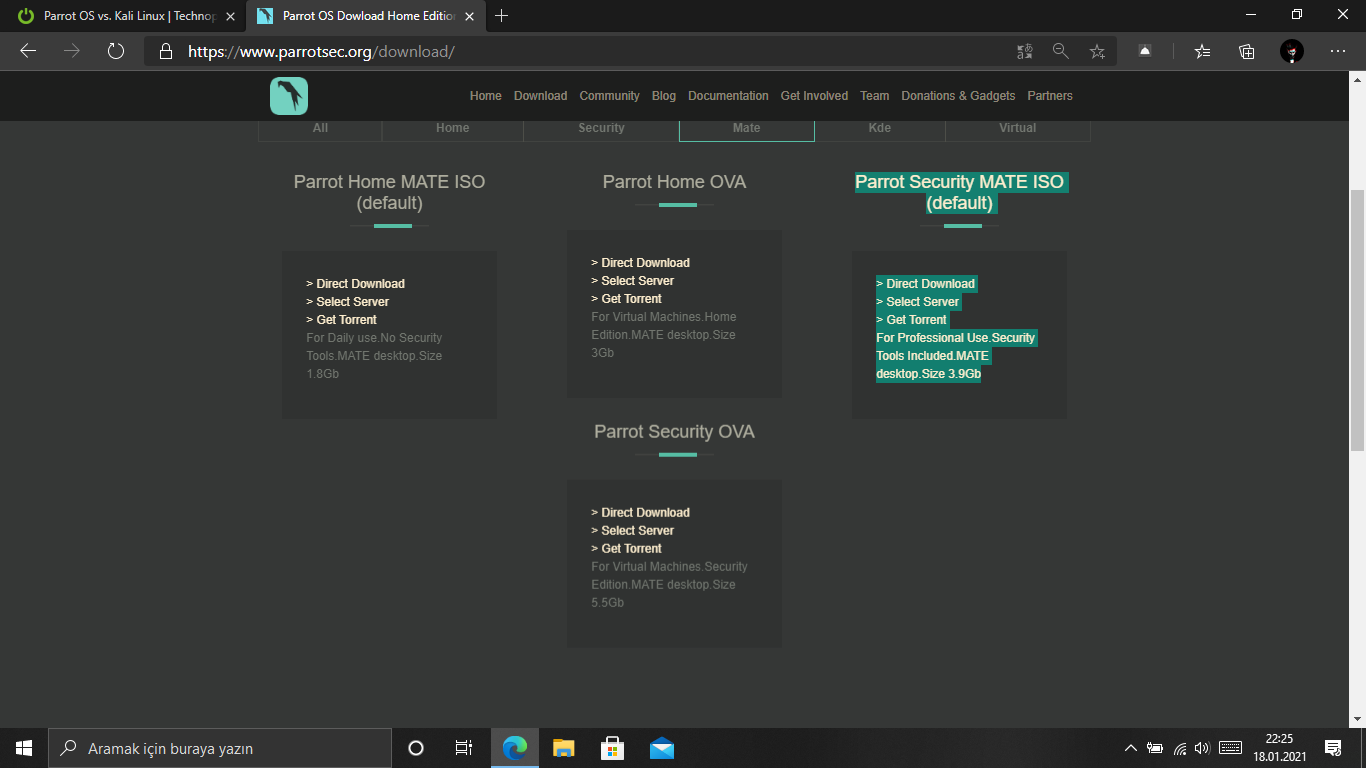
Task: Click the touch keyboard tray icon
Action: 1231,748
